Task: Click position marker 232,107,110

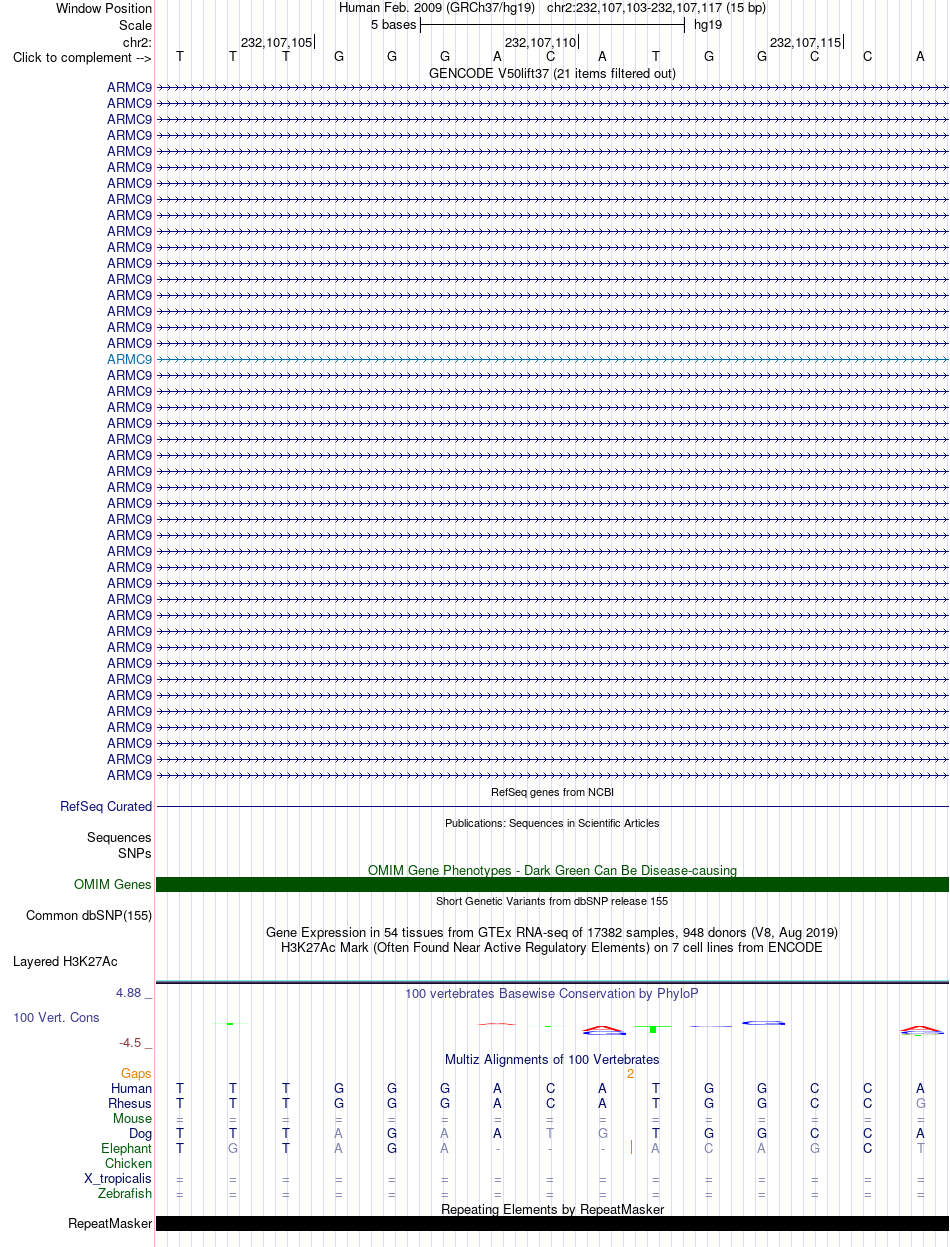Action: (x=541, y=42)
